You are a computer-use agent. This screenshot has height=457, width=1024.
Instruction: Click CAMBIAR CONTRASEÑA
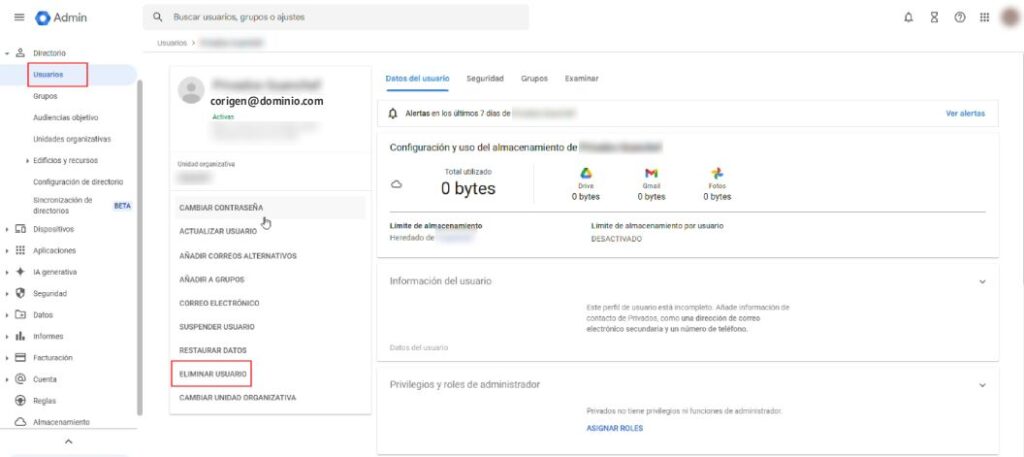pos(221,208)
